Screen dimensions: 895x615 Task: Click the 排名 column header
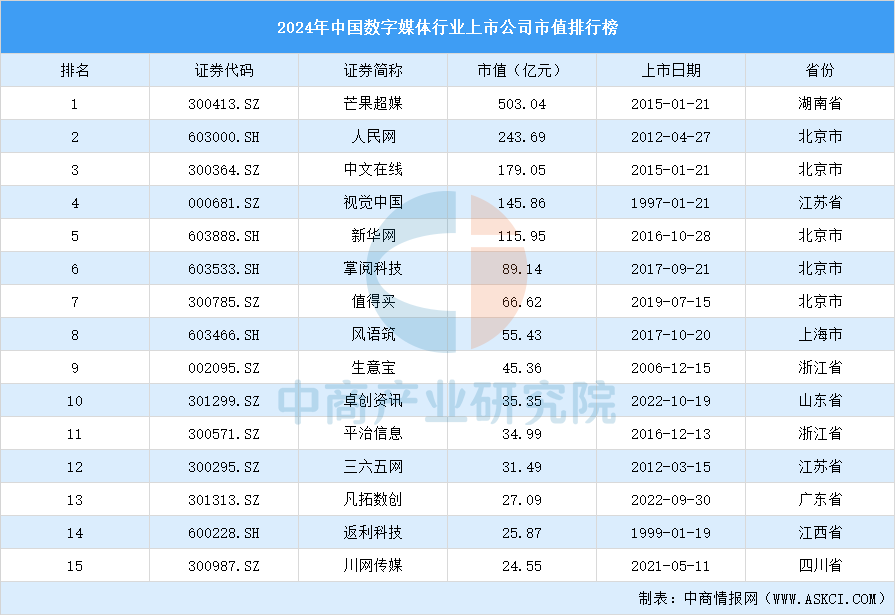pyautogui.click(x=75, y=70)
